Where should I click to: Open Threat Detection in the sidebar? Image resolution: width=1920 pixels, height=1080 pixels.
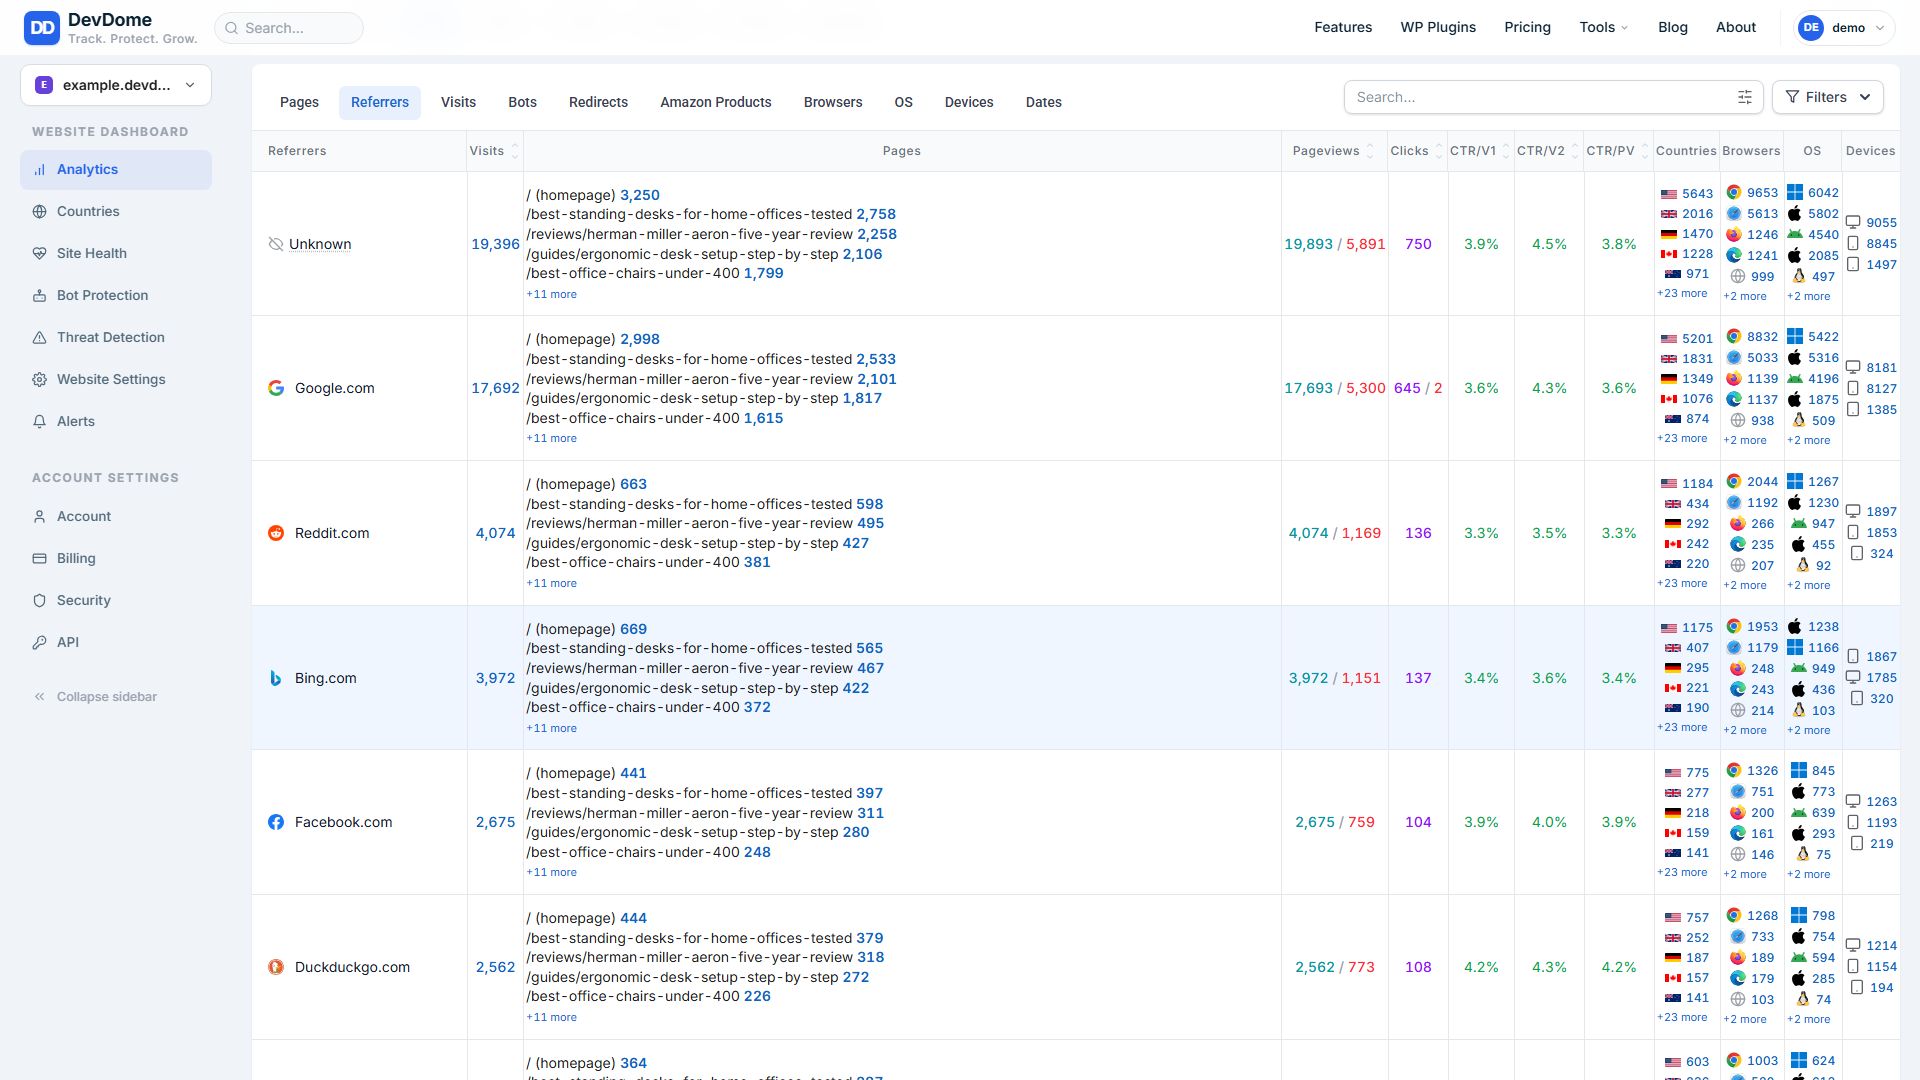(116, 338)
